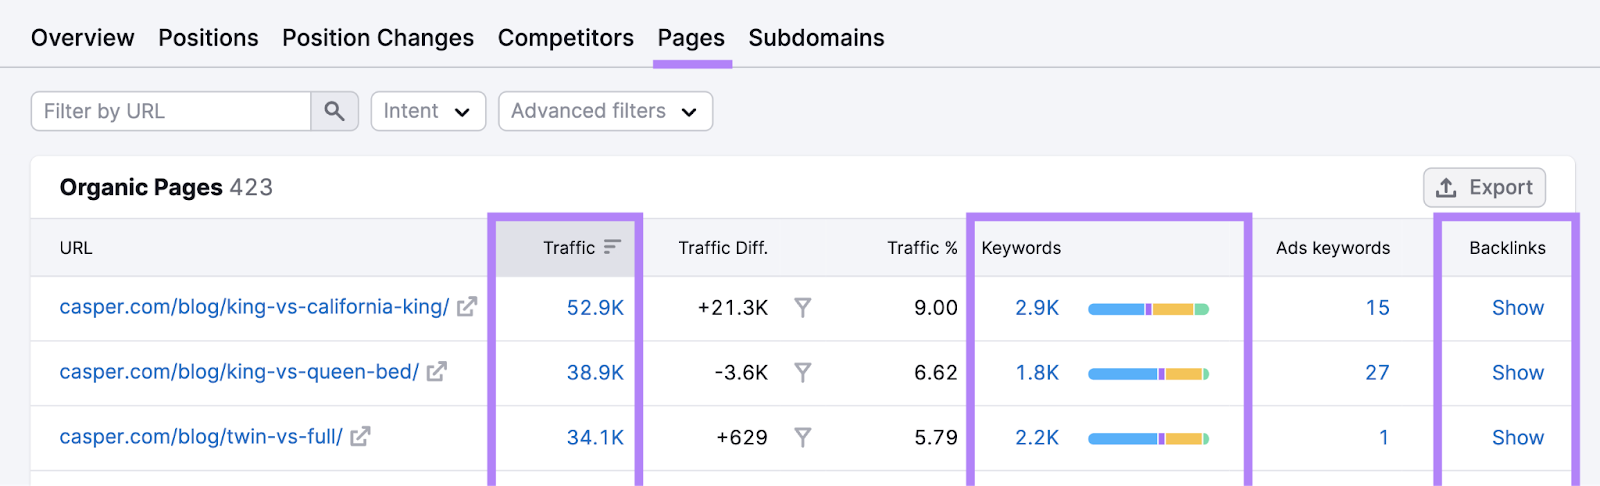
Task: Click traffic percent value 5.79
Action: [936, 438]
